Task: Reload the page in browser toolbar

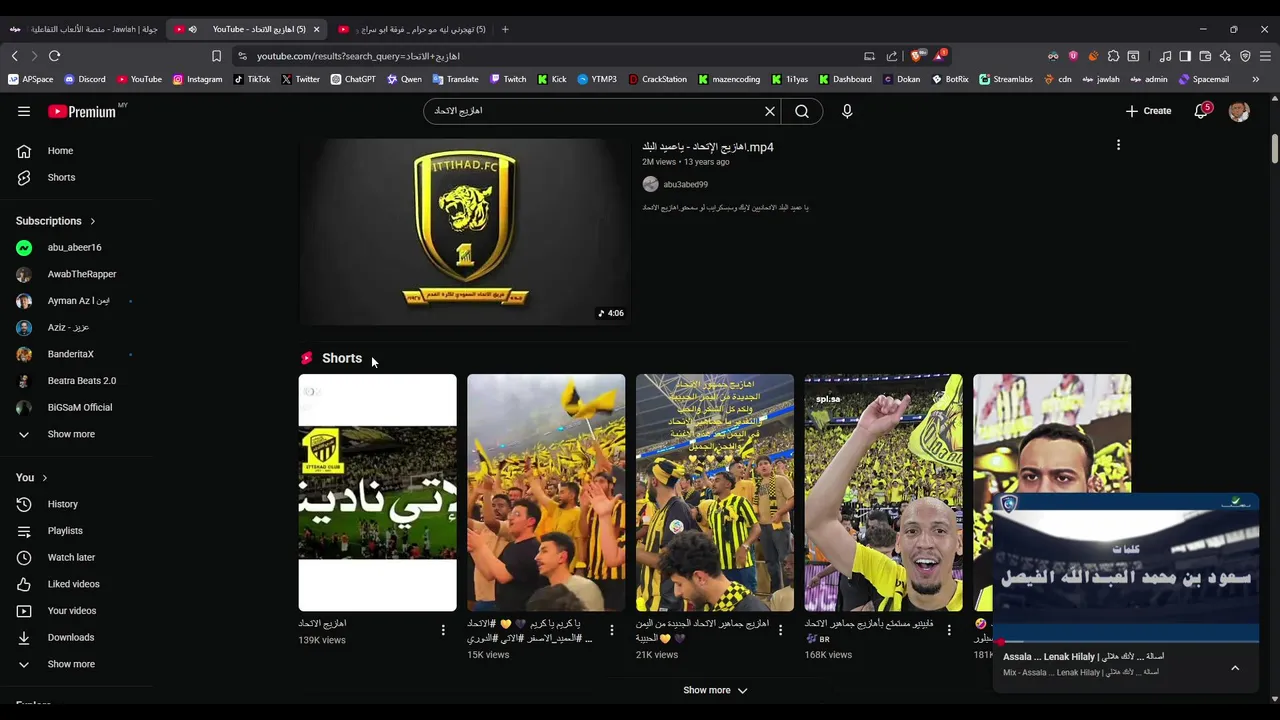Action: [55, 56]
